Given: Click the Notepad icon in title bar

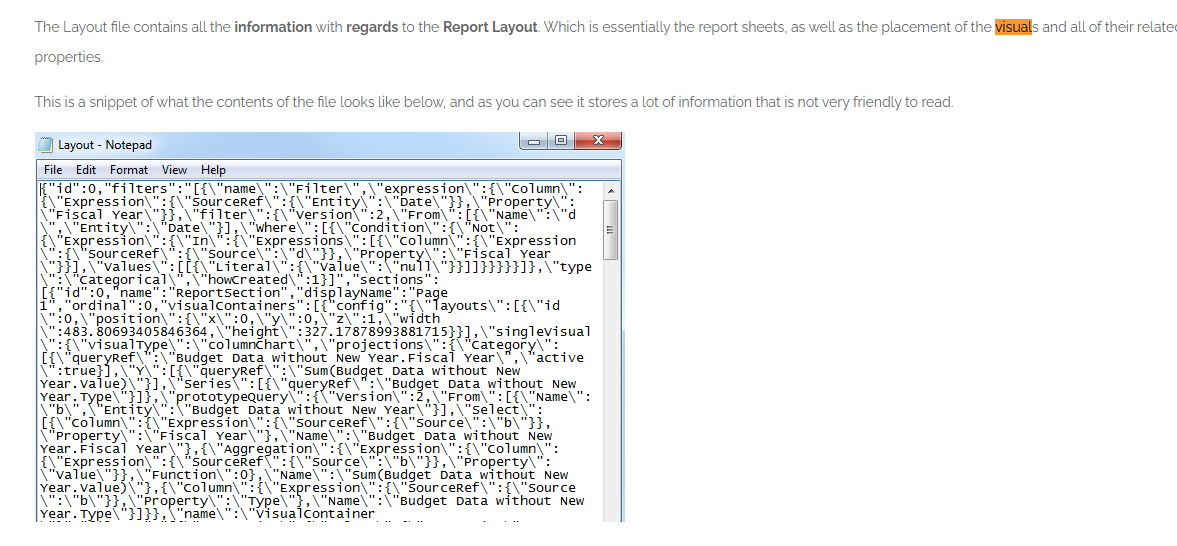Looking at the screenshot, I should pyautogui.click(x=47, y=145).
